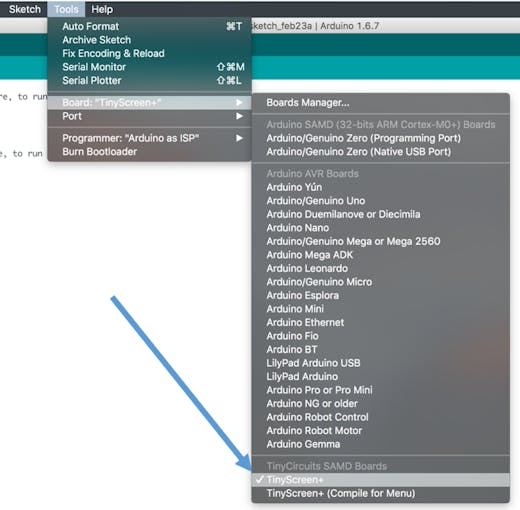Pick Arduino/Genuino Zero (Native USB Port)
Viewport: 520px width, 510px height.
tap(381, 152)
